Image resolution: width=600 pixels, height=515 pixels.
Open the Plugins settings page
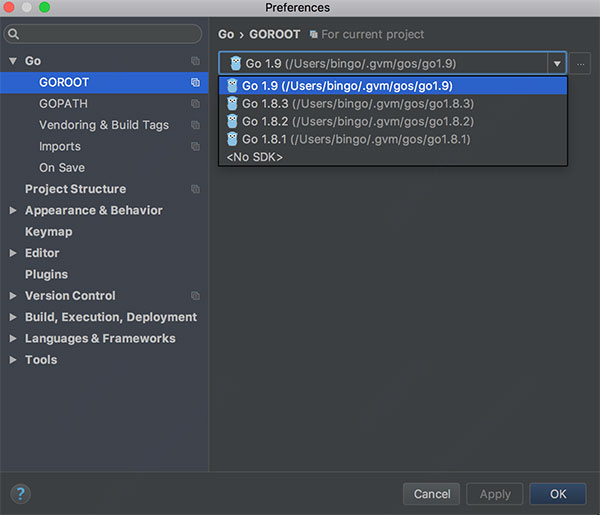[46, 274]
